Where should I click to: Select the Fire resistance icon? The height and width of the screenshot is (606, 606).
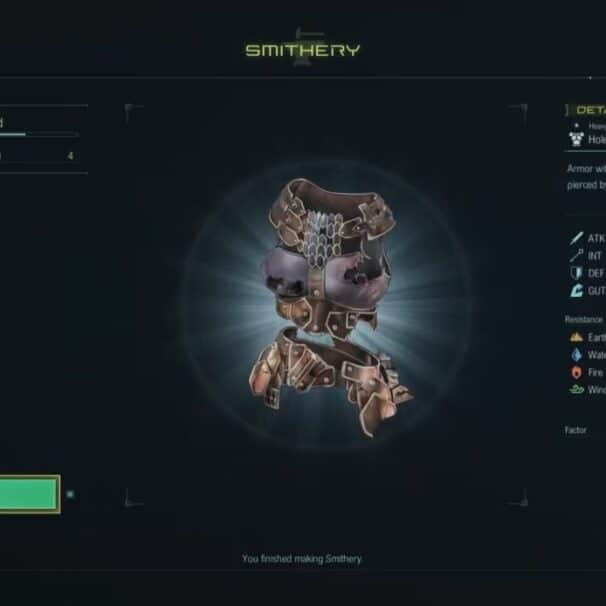click(x=576, y=372)
